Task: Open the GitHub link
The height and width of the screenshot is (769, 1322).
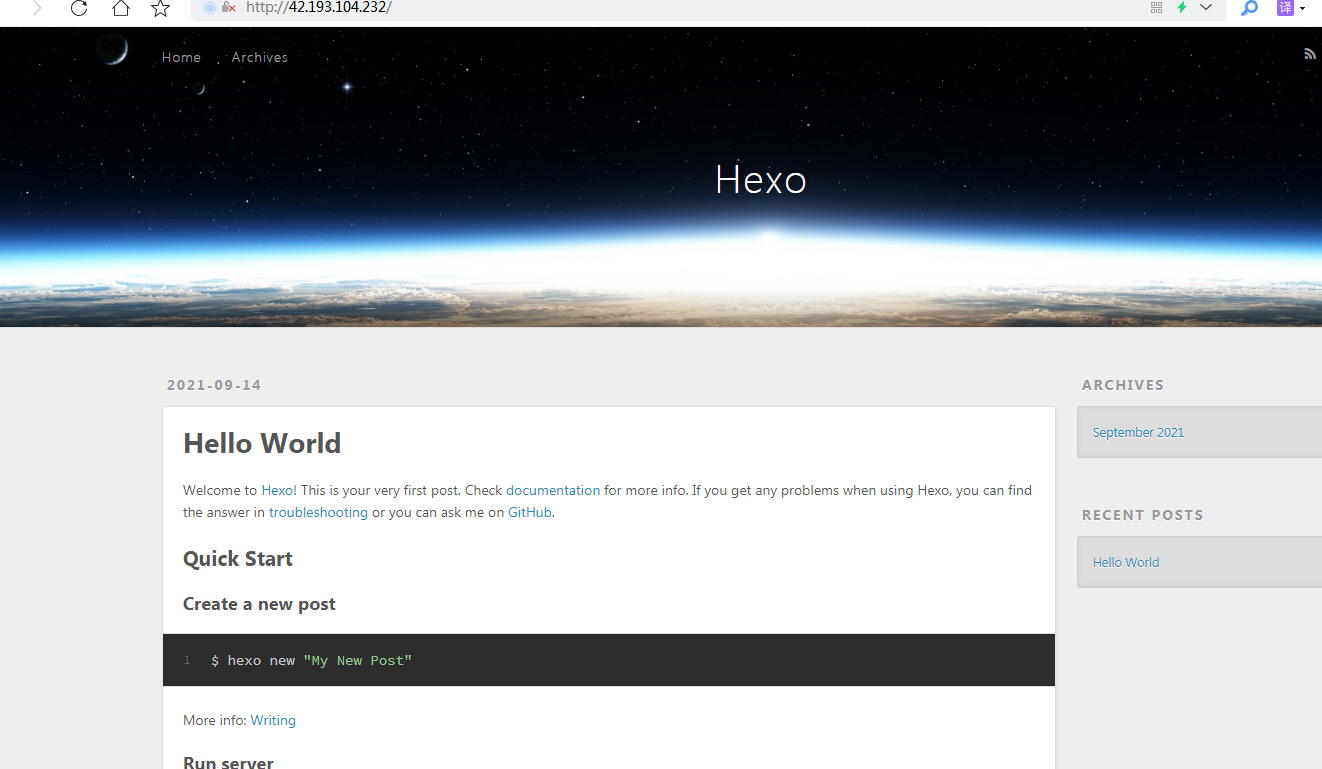Action: 530,512
